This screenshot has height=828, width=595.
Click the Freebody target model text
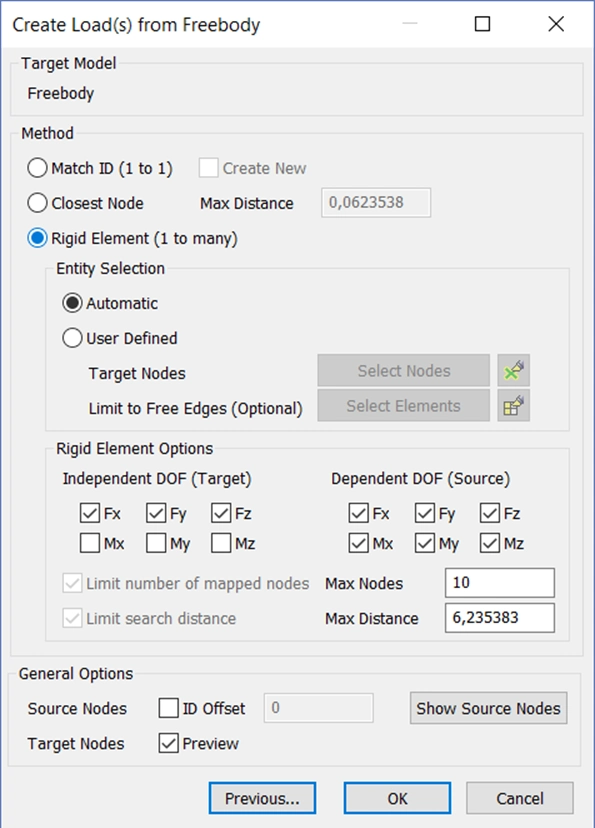click(x=61, y=93)
